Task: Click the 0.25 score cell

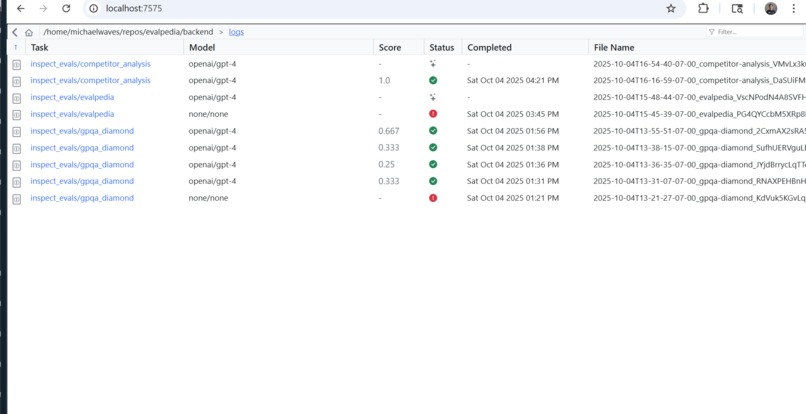Action: 387,165
